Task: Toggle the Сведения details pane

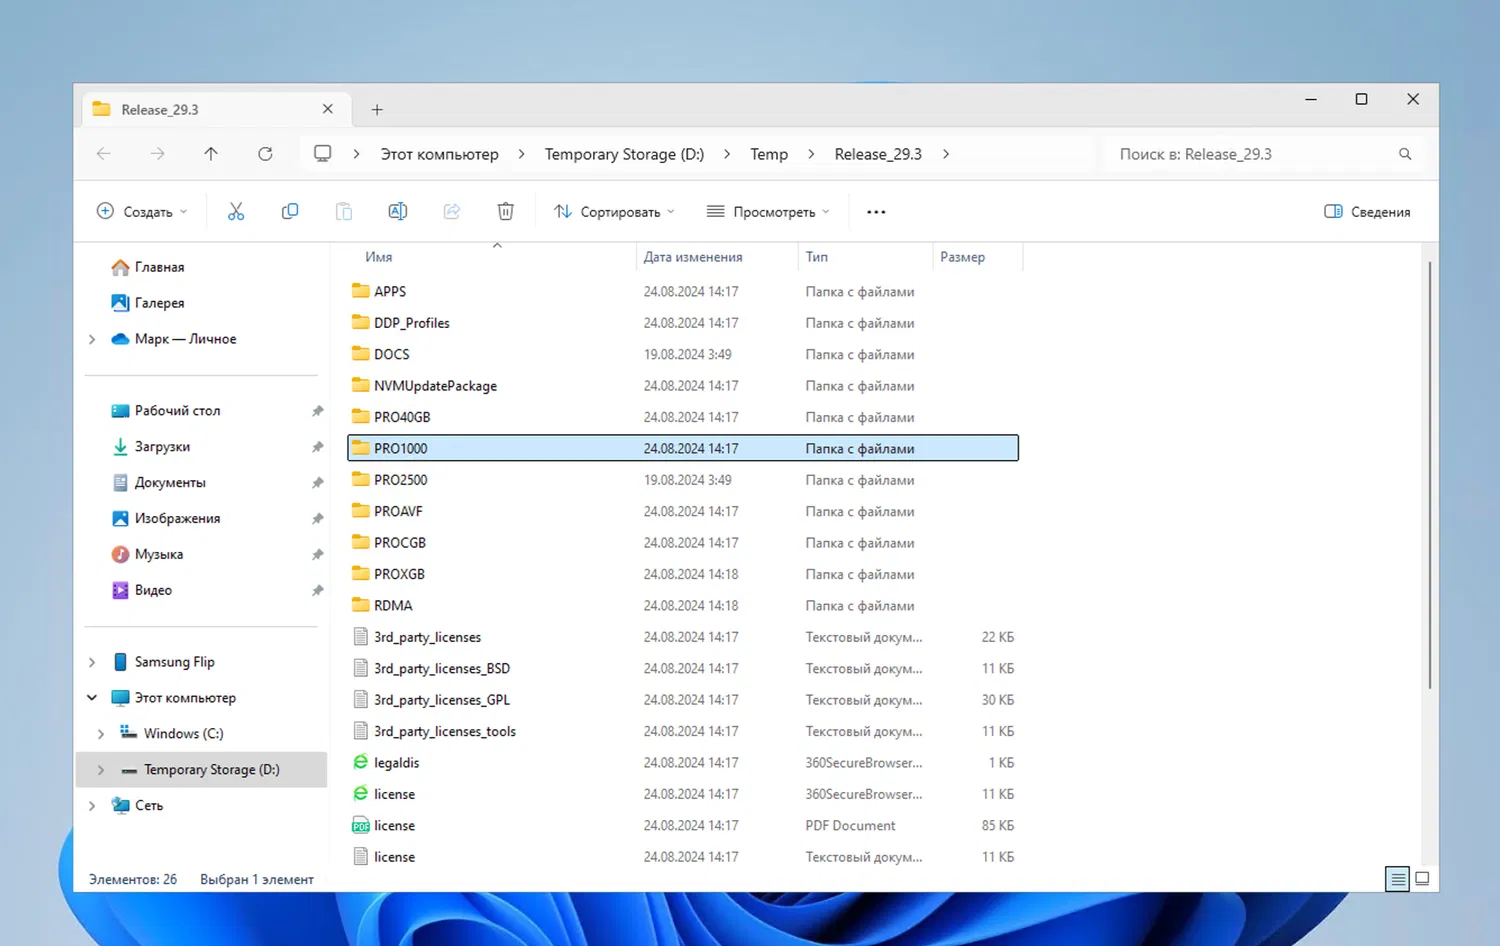Action: point(1367,212)
